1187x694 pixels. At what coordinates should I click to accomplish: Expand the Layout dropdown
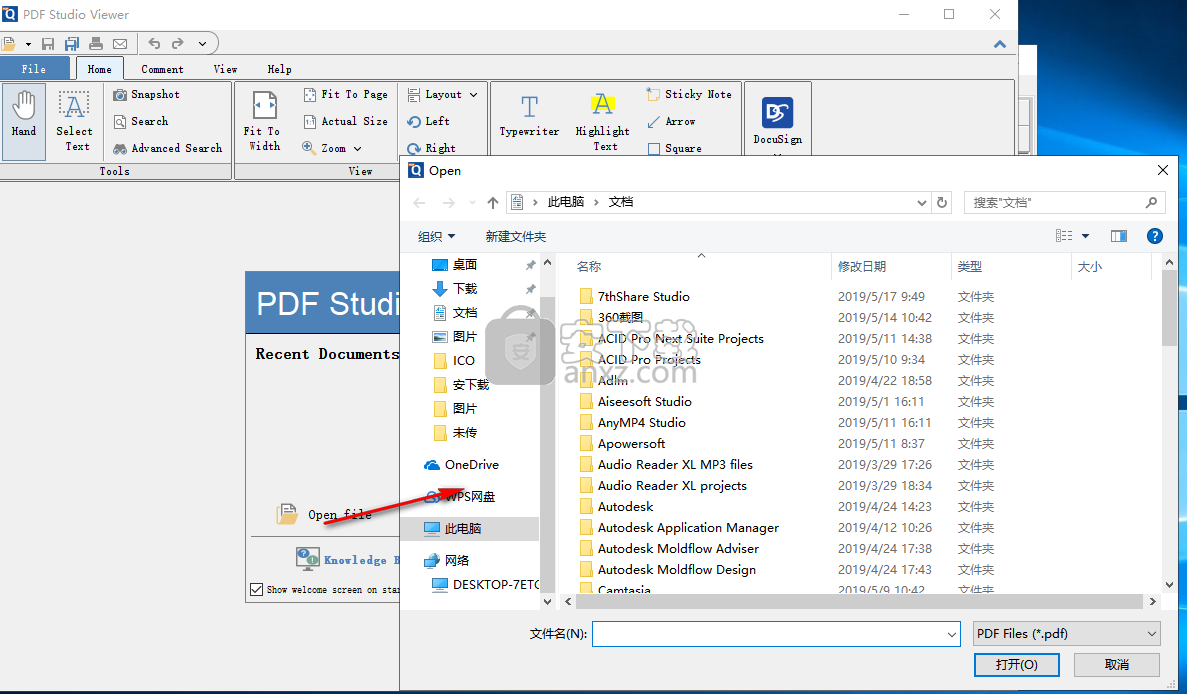tap(474, 95)
